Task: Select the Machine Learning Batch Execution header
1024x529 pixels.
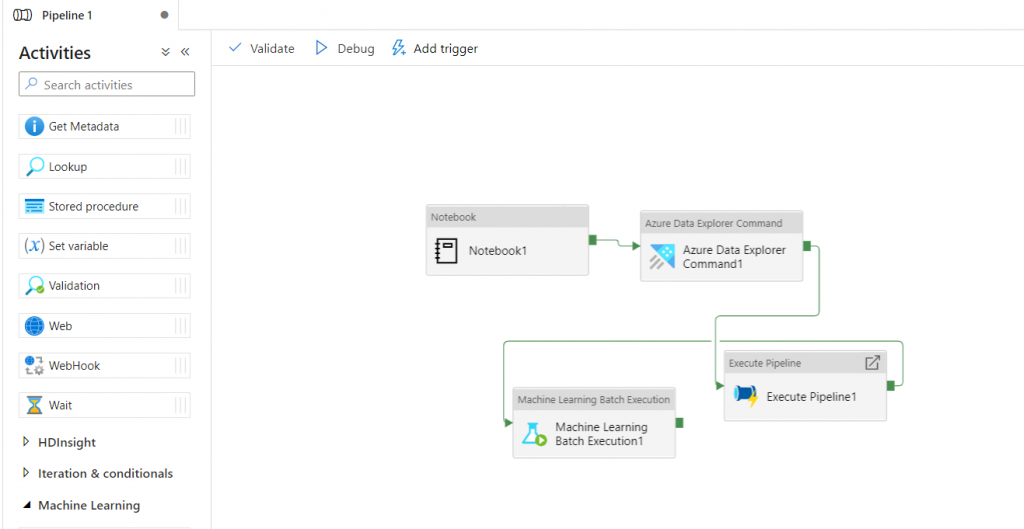Action: click(x=594, y=399)
